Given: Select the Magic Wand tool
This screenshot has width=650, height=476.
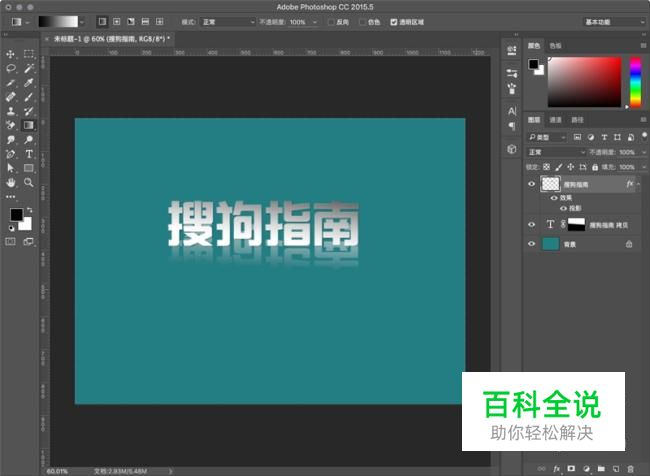Looking at the screenshot, I should [x=29, y=68].
